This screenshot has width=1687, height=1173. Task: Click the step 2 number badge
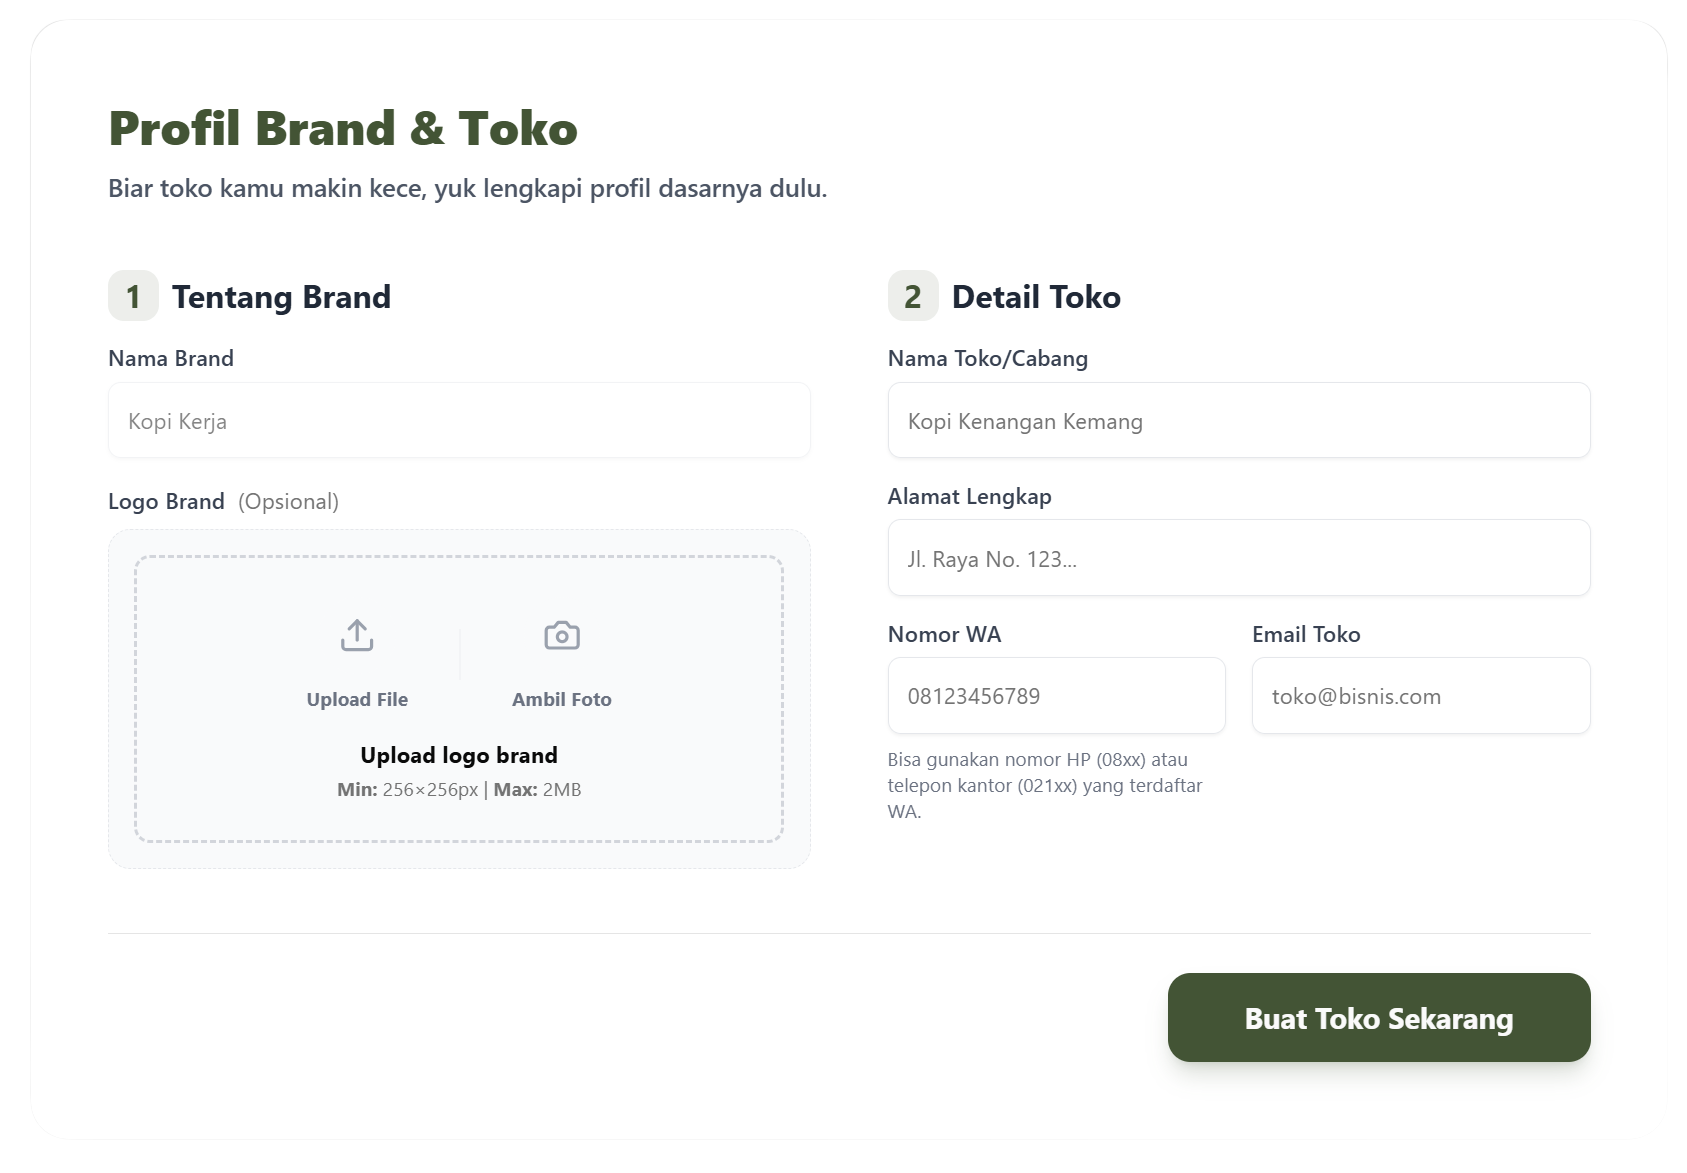tap(912, 296)
